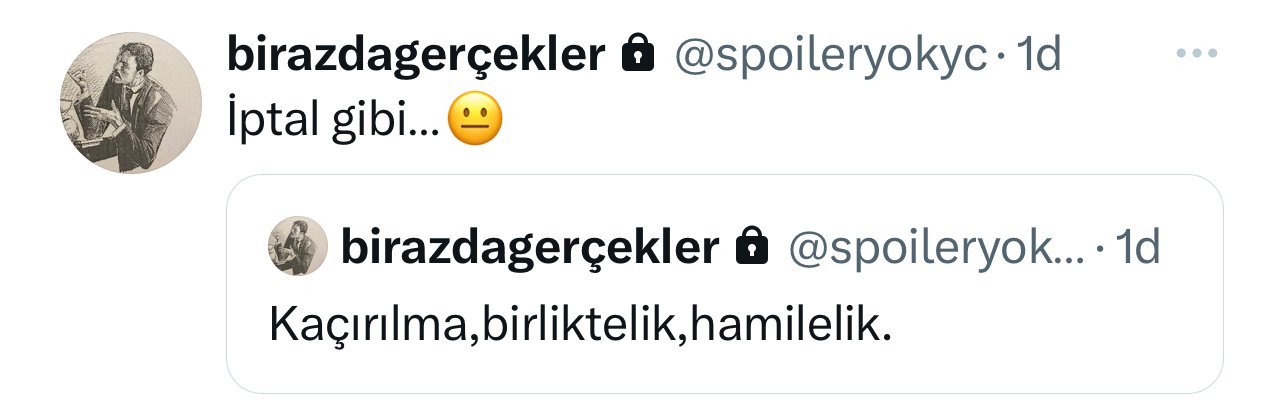Visit the @spoileryokyc handle on the main tweet
Viewport: 1284px width, 403px height.
point(832,57)
